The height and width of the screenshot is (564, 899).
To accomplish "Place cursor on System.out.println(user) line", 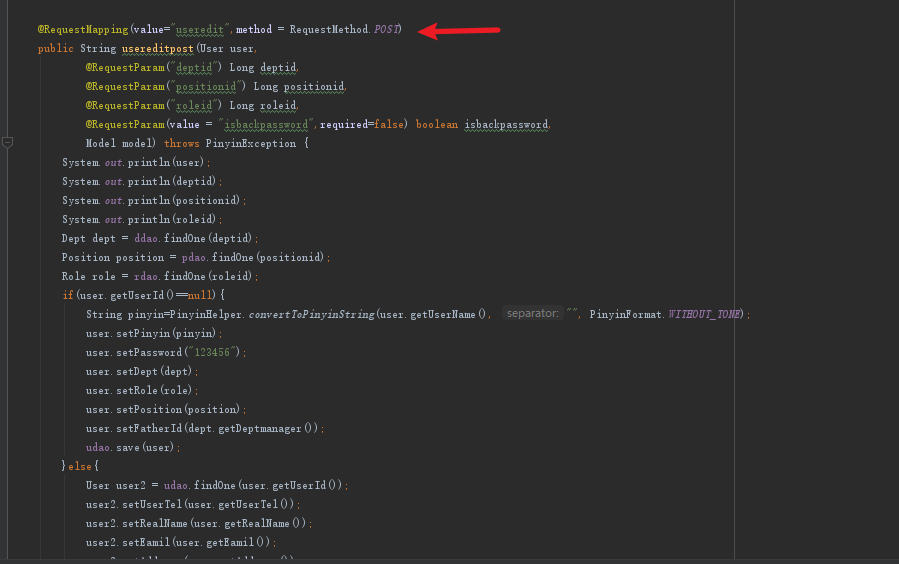I will tap(135, 162).
